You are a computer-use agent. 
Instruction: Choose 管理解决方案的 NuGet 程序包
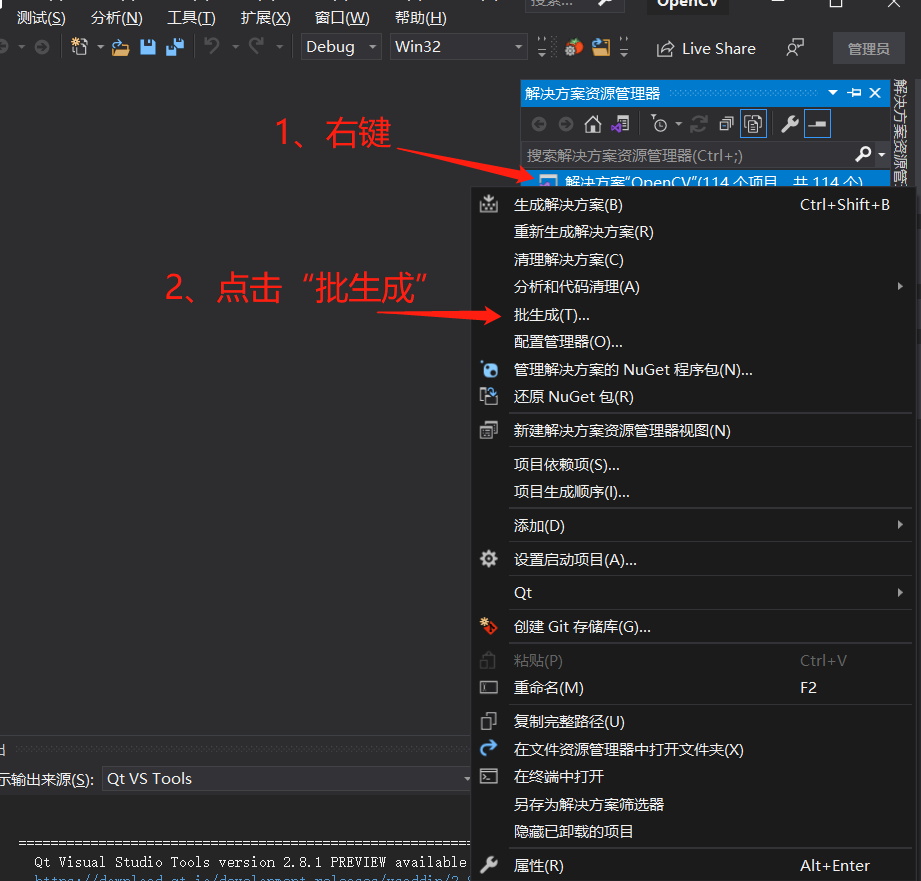click(693, 370)
